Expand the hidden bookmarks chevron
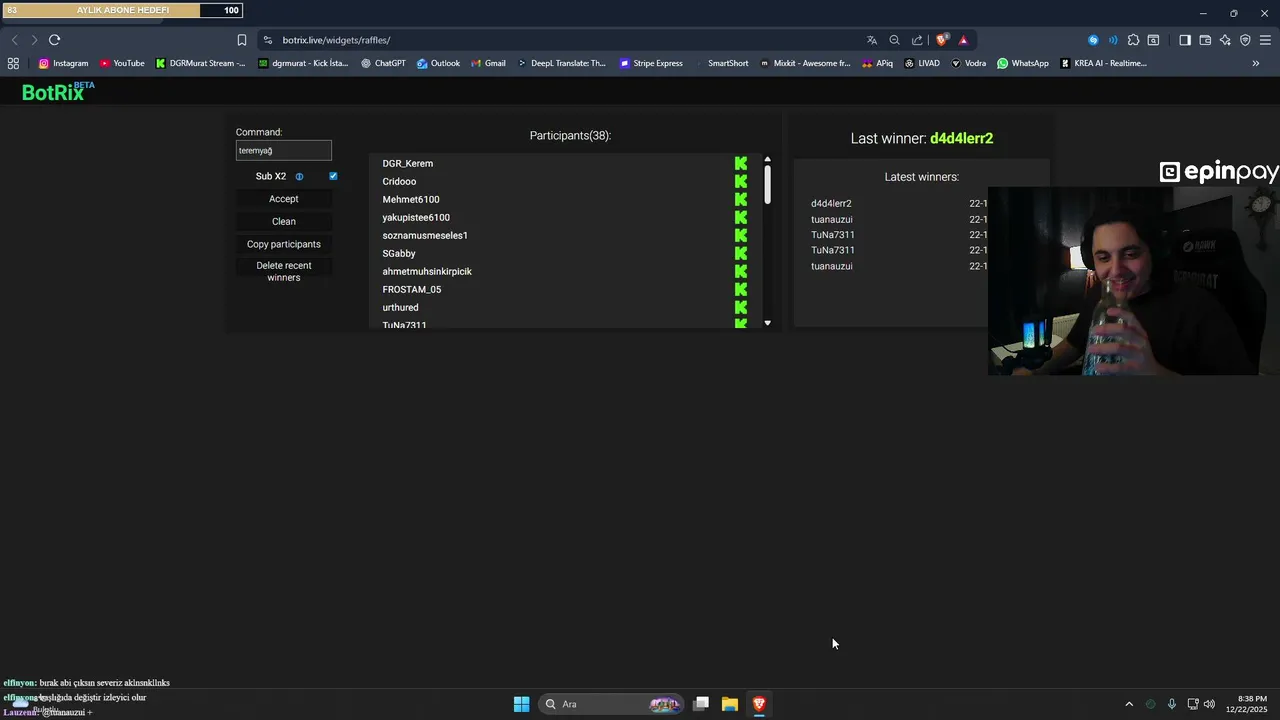 (x=1256, y=63)
